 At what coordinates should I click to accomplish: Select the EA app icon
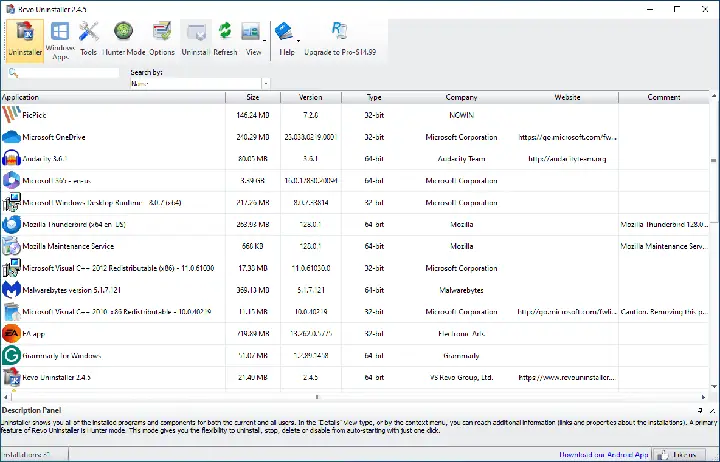tap(11, 333)
